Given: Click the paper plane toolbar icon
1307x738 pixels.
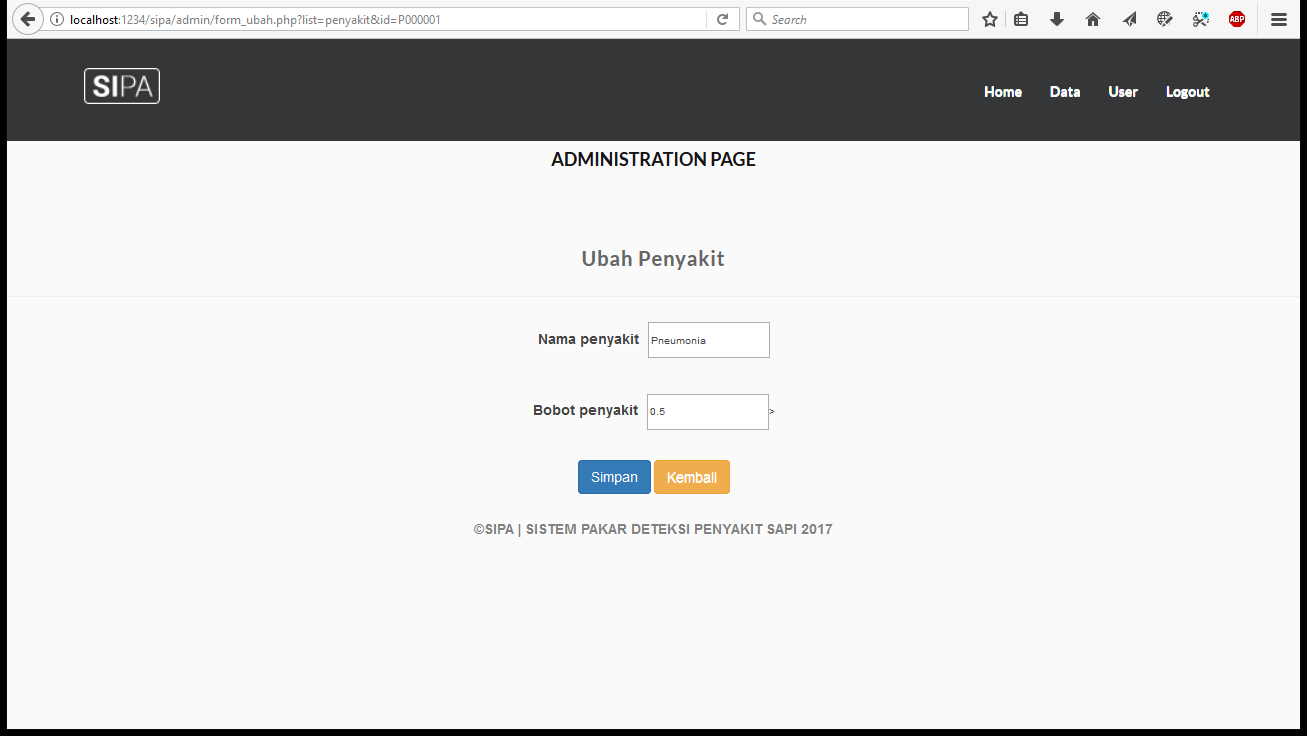Looking at the screenshot, I should tap(1129, 19).
